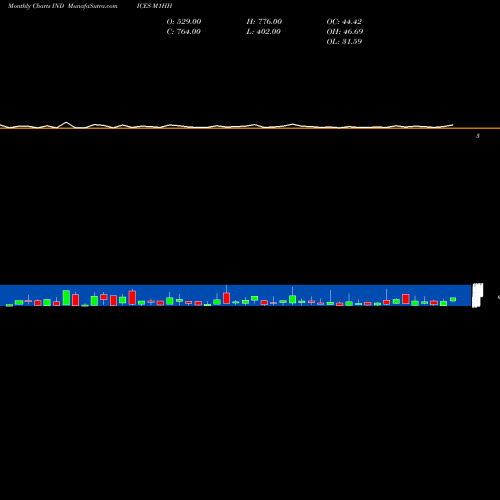This screenshot has height=500, width=500.
Task: Select the close value "C: 764.00"
Action: 184,32
